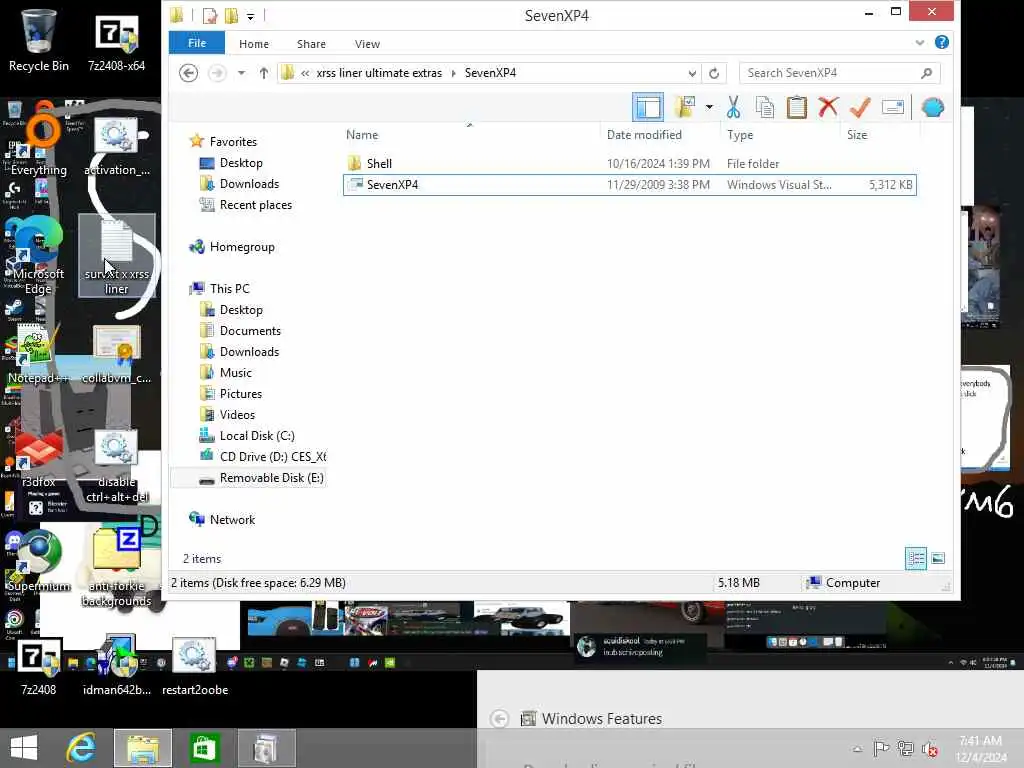The height and width of the screenshot is (768, 1024).
Task: Click the Search SevenXP4 field
Action: click(840, 73)
